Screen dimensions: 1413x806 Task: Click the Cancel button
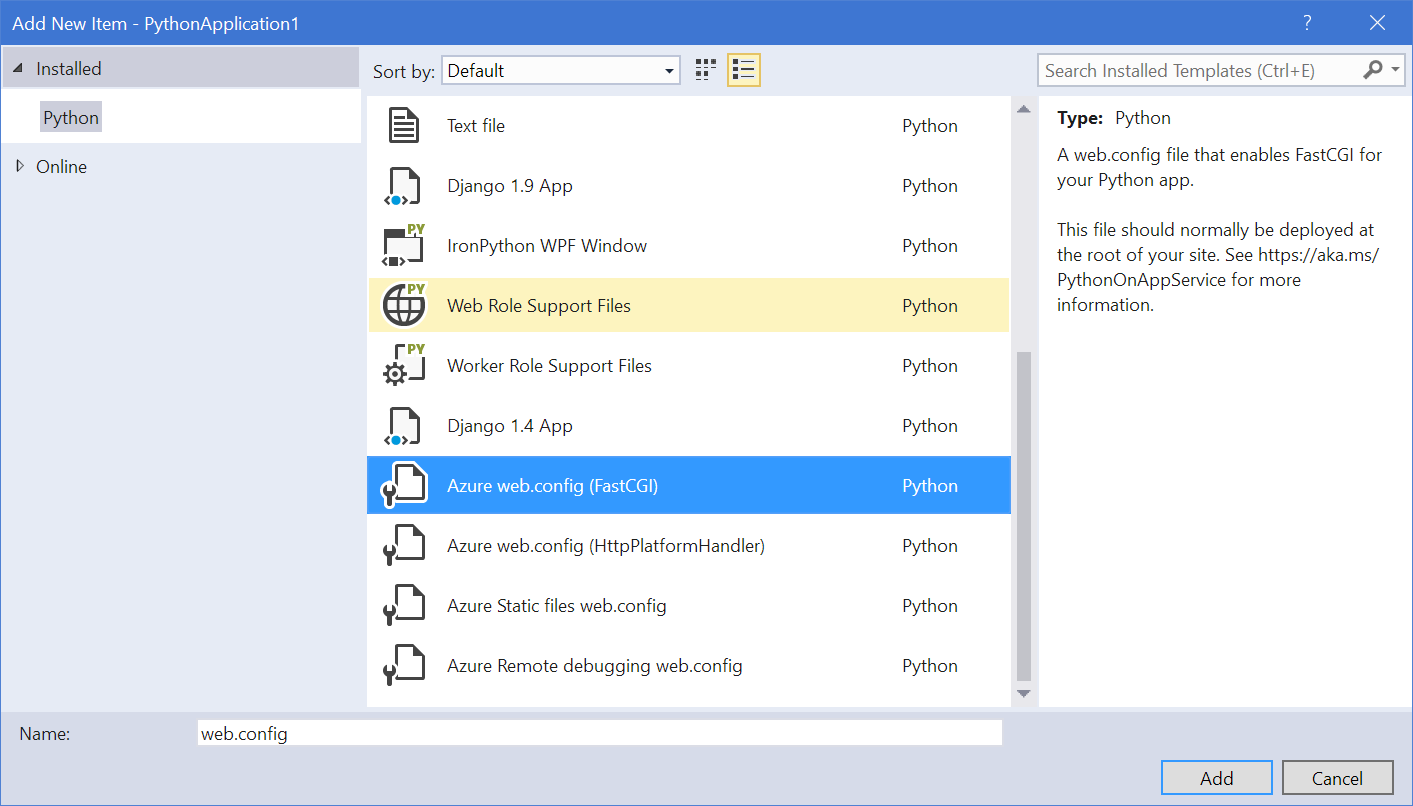tap(1337, 778)
